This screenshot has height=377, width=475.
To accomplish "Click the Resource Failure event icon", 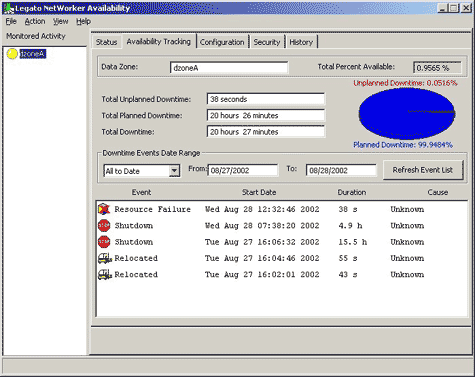I will click(104, 209).
